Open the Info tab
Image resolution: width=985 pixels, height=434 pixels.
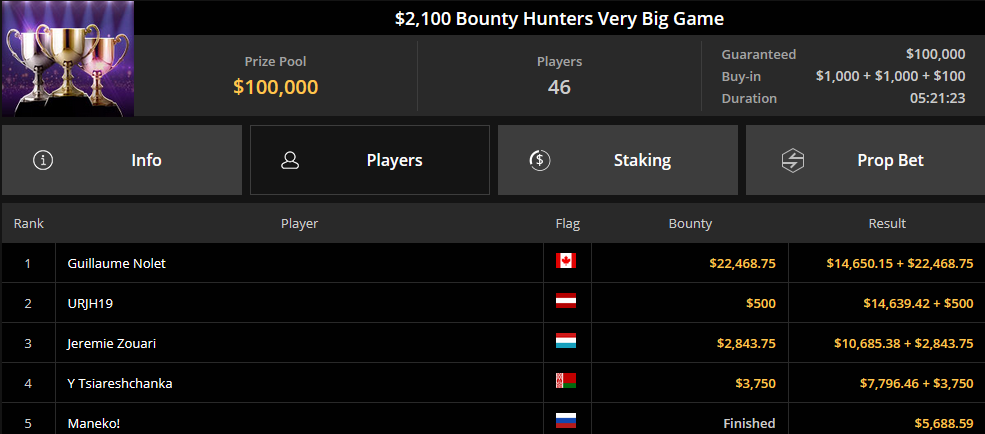pos(122,160)
